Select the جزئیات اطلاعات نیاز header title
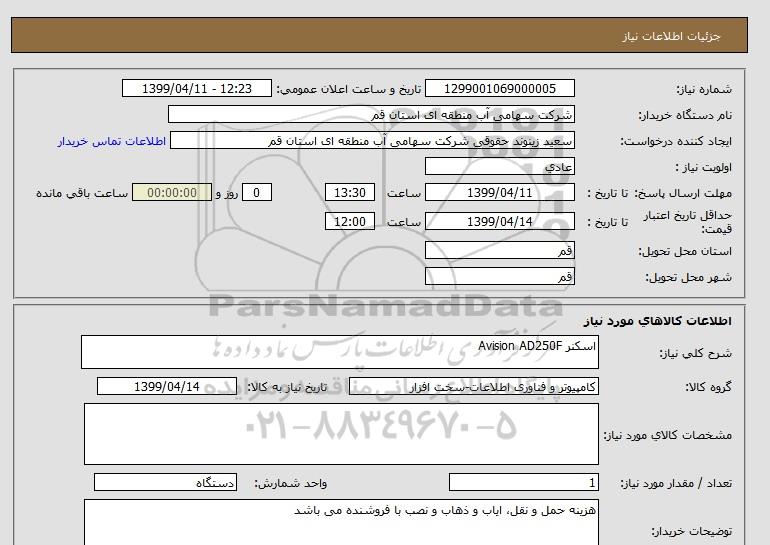Screen dimensions: 770x545 (x=671, y=36)
